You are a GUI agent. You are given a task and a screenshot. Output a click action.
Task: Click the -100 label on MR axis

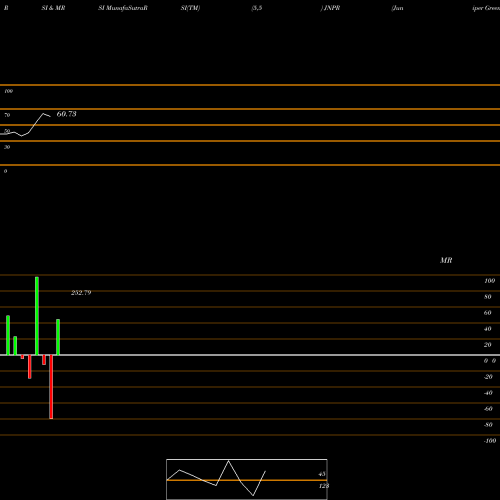click(x=490, y=441)
